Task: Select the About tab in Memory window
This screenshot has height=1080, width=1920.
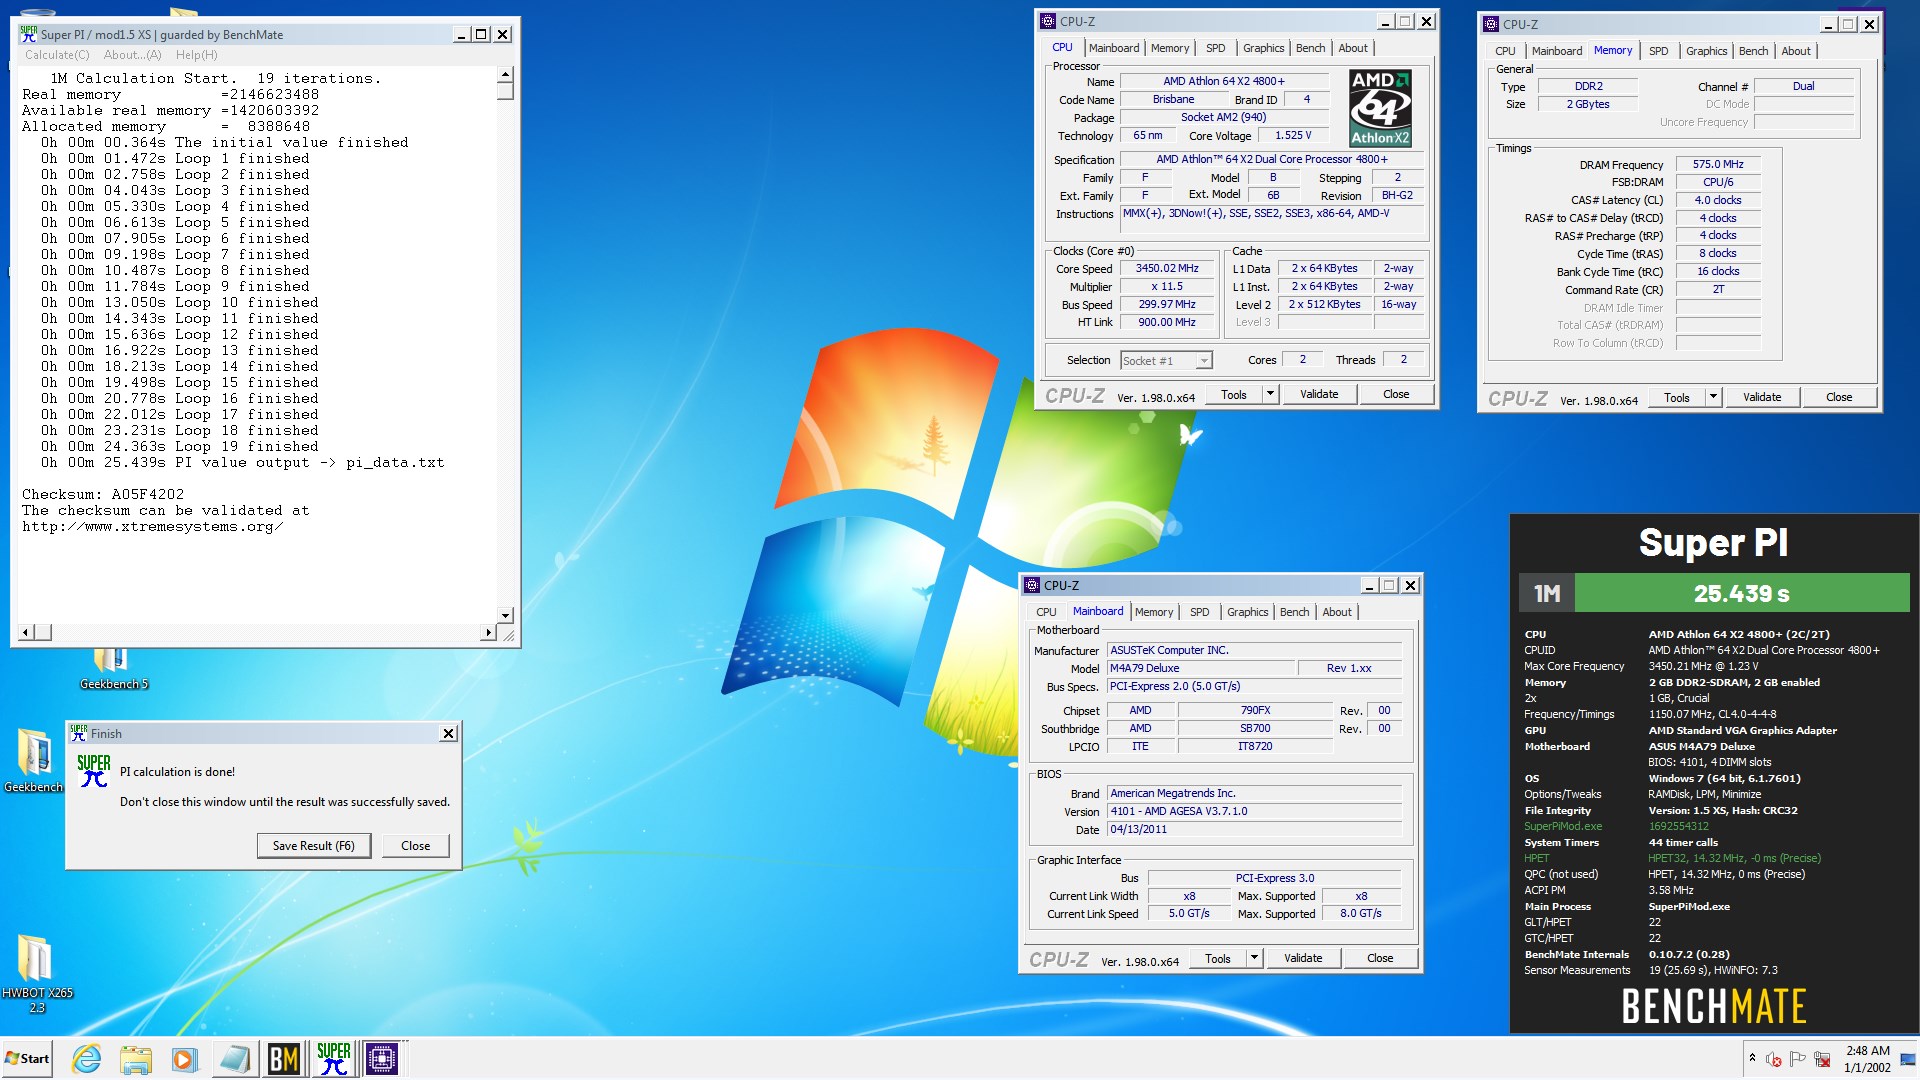Action: pos(1795,51)
